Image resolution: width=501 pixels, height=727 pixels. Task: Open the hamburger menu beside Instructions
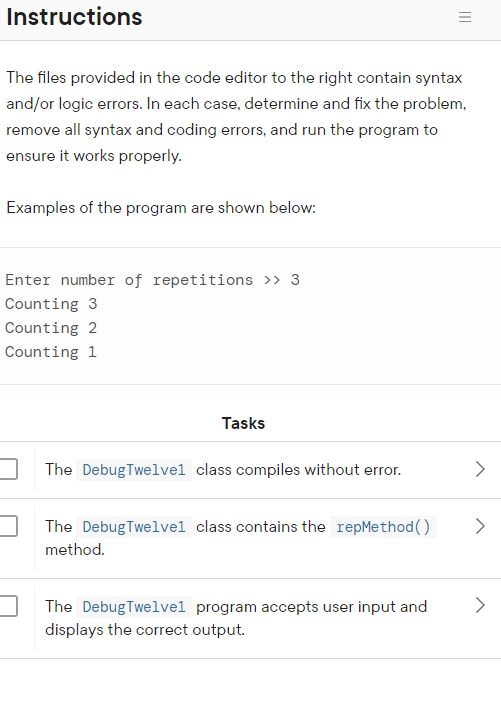[x=464, y=17]
